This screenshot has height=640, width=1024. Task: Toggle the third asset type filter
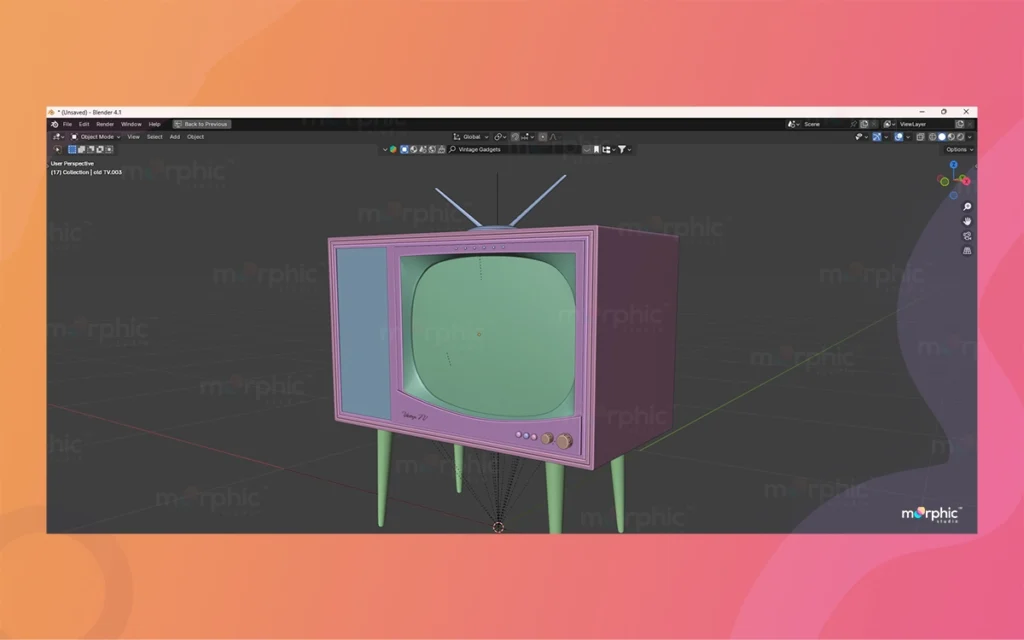pos(423,150)
